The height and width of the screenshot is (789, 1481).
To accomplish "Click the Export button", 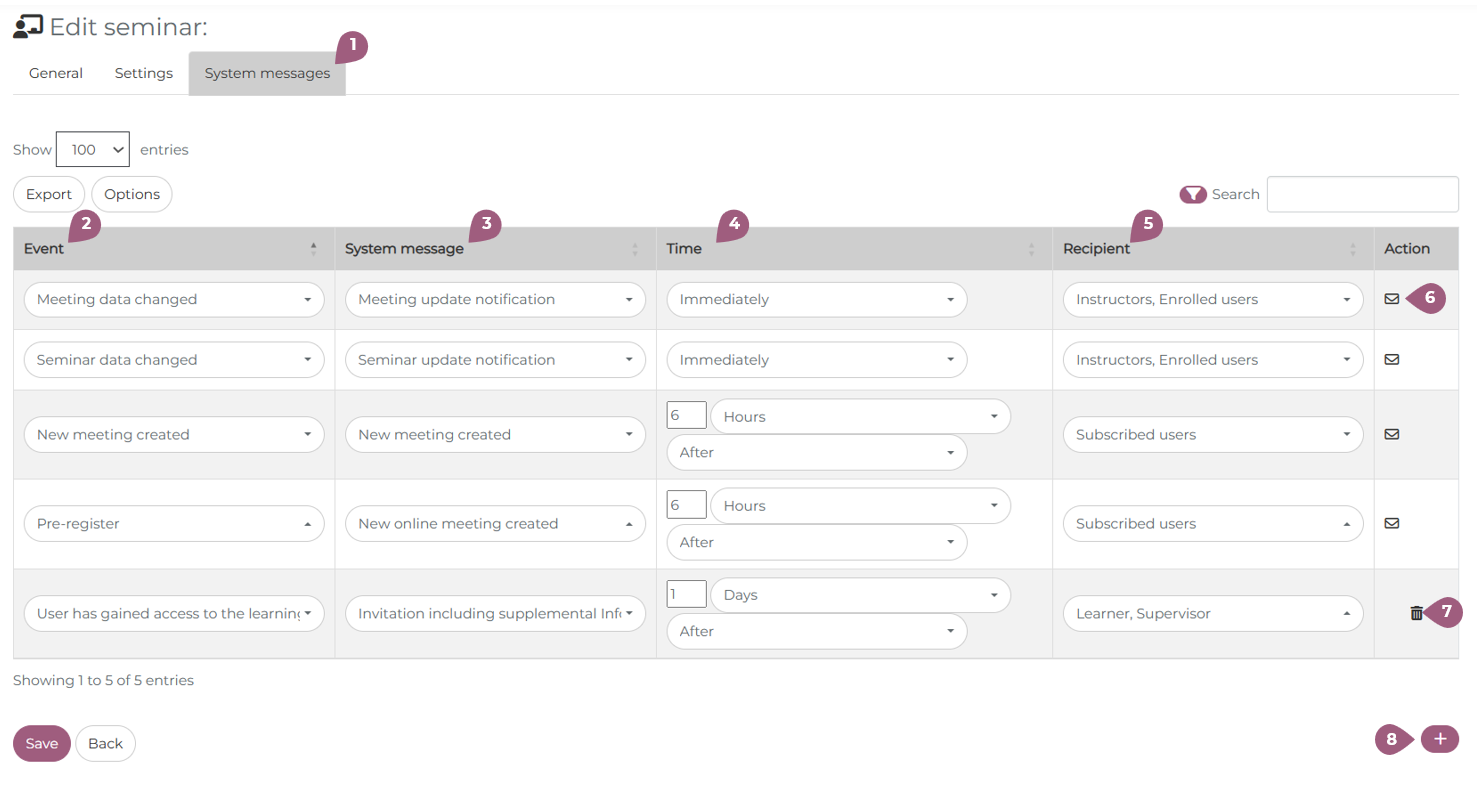I will coord(49,195).
